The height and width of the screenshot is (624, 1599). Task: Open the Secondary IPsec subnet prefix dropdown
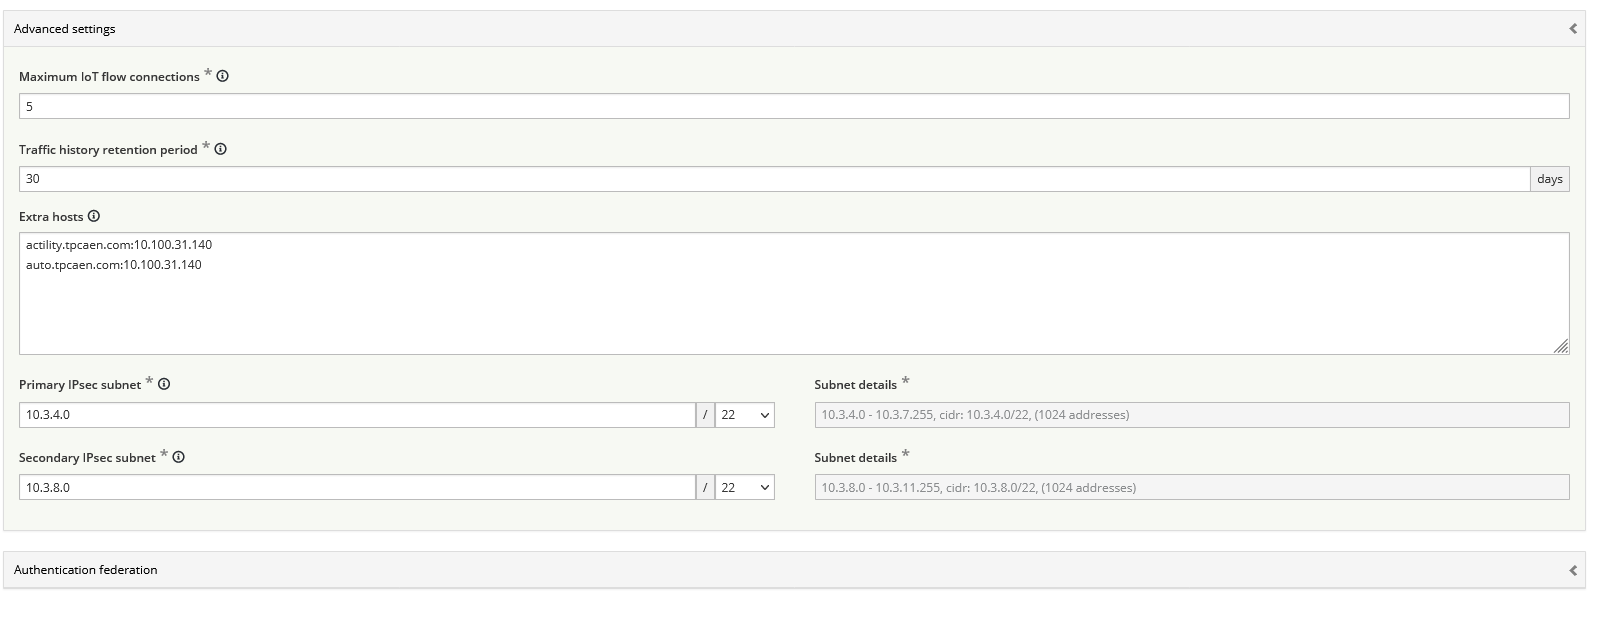pos(745,488)
